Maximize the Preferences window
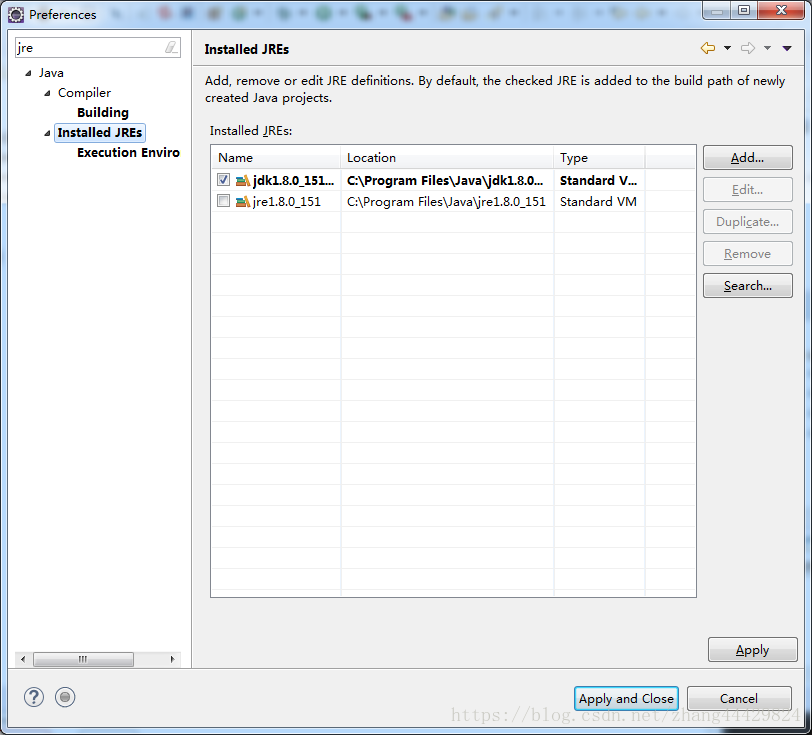This screenshot has width=812, height=735. [744, 11]
